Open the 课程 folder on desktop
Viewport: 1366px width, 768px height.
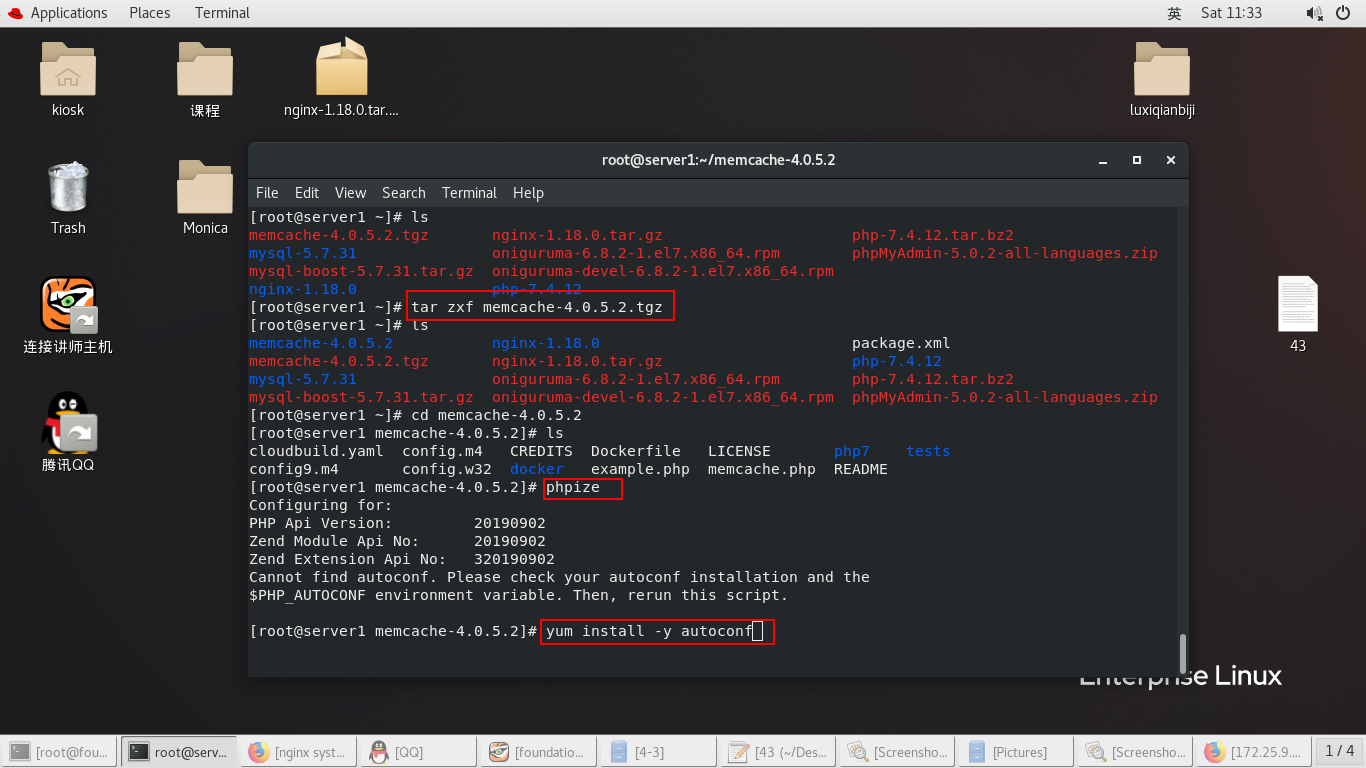coord(205,70)
